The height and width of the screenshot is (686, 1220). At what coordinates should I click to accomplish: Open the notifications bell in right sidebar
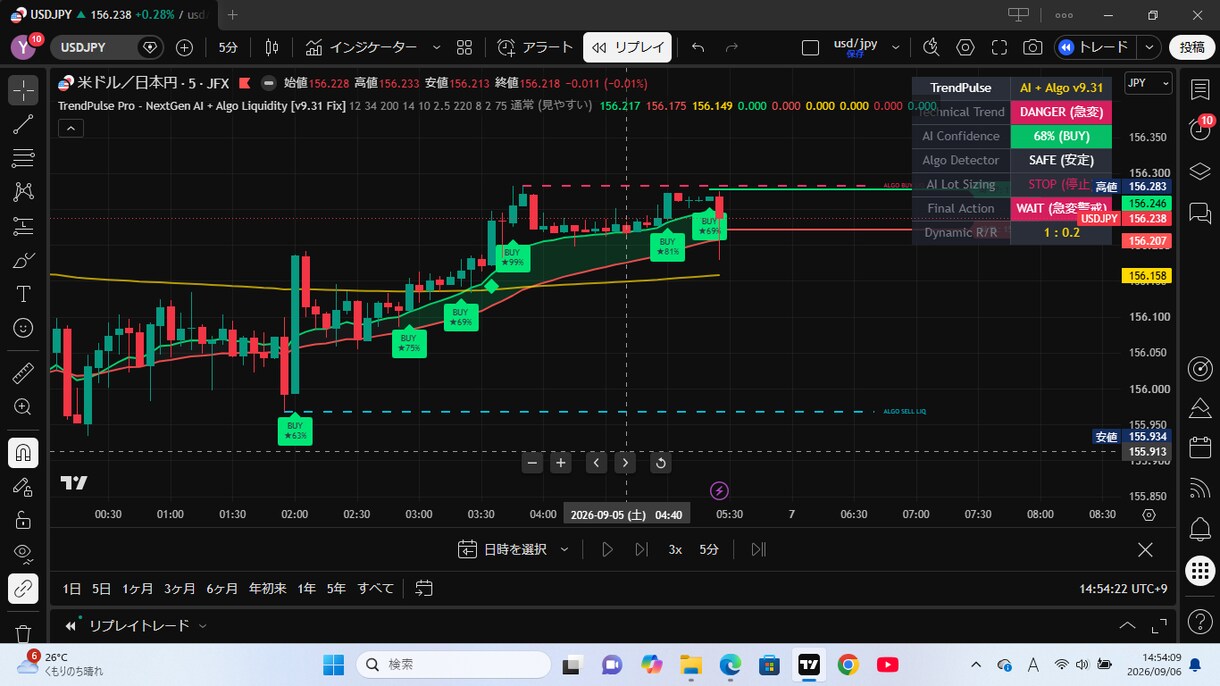click(x=1200, y=528)
